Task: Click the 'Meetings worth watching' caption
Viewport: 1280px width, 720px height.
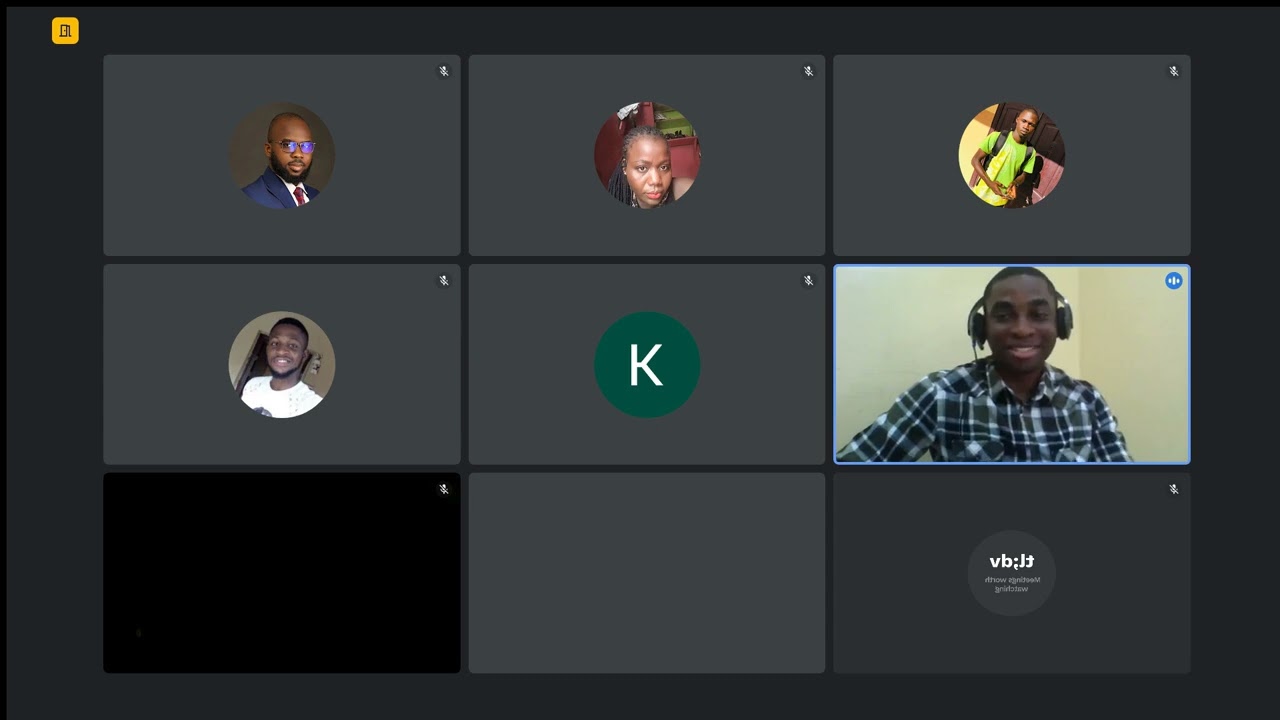Action: click(1012, 584)
